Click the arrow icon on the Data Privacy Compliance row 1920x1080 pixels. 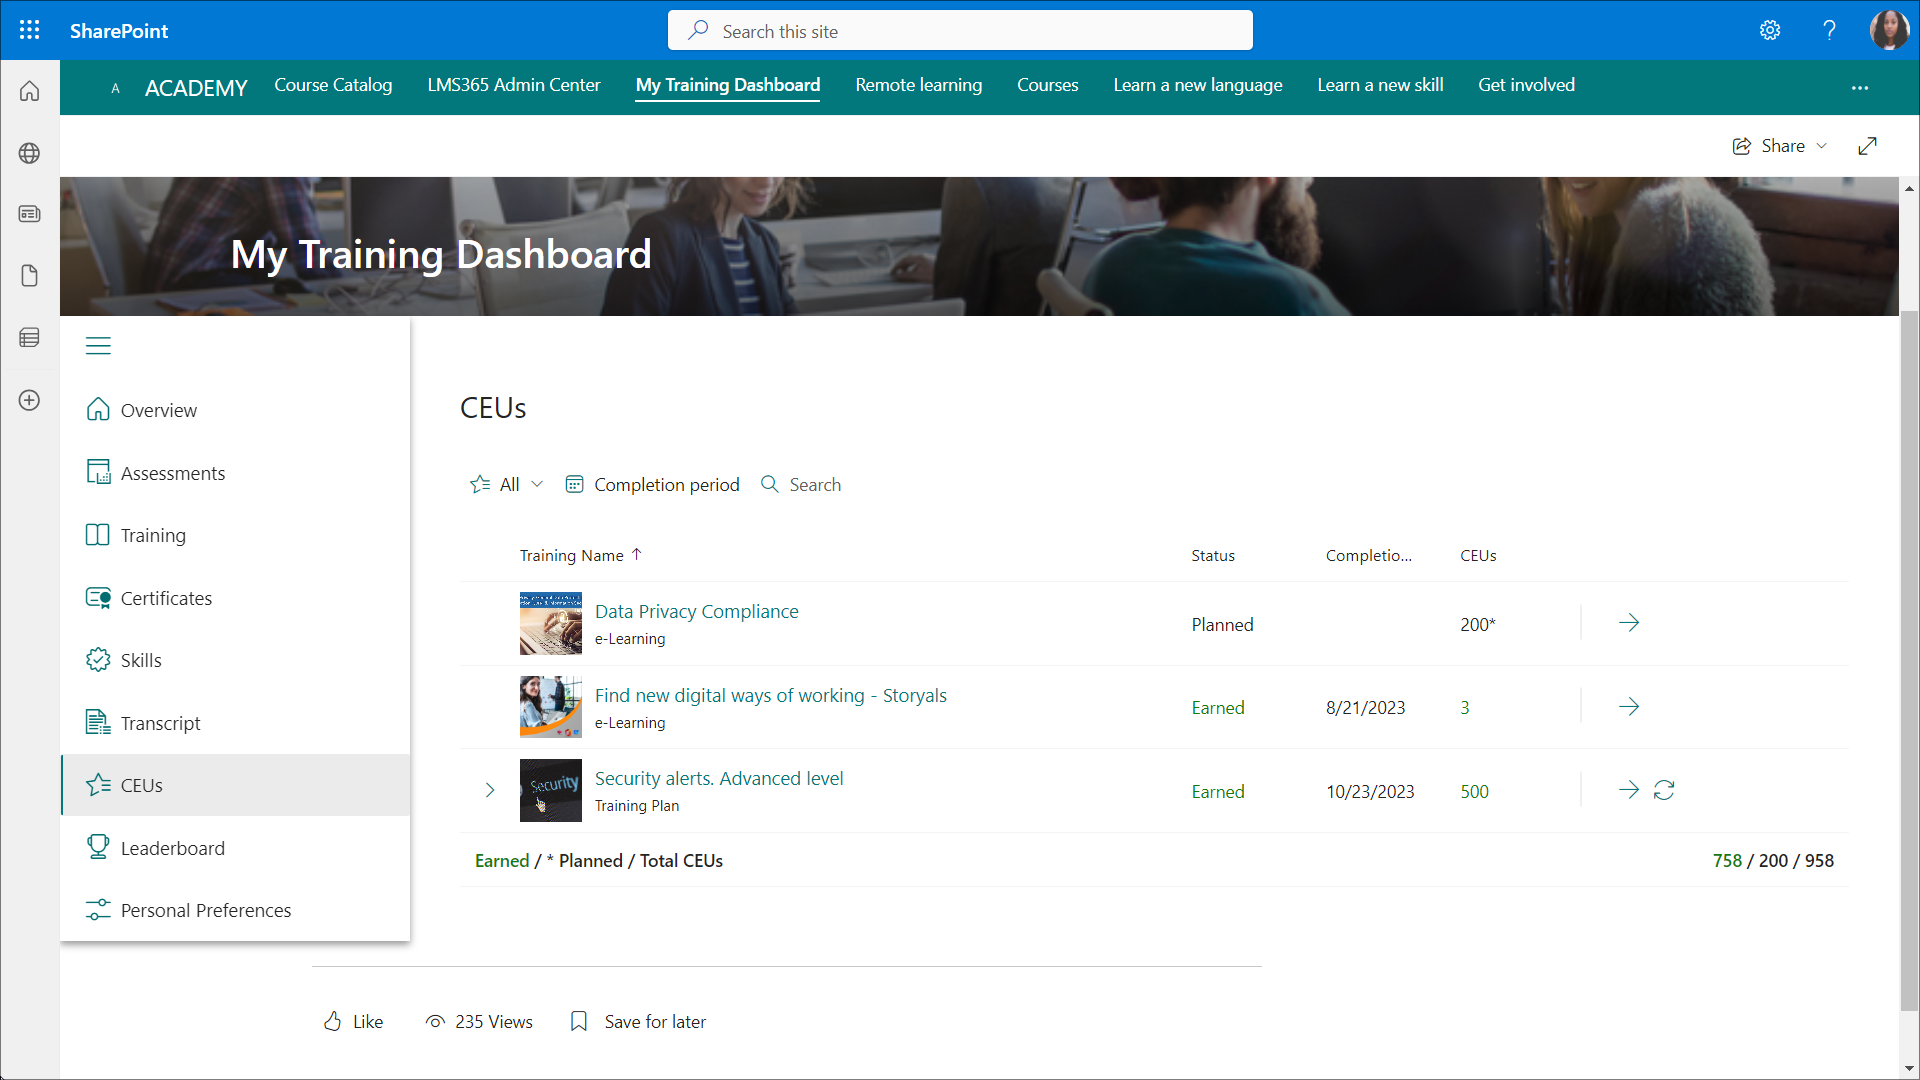pyautogui.click(x=1629, y=623)
